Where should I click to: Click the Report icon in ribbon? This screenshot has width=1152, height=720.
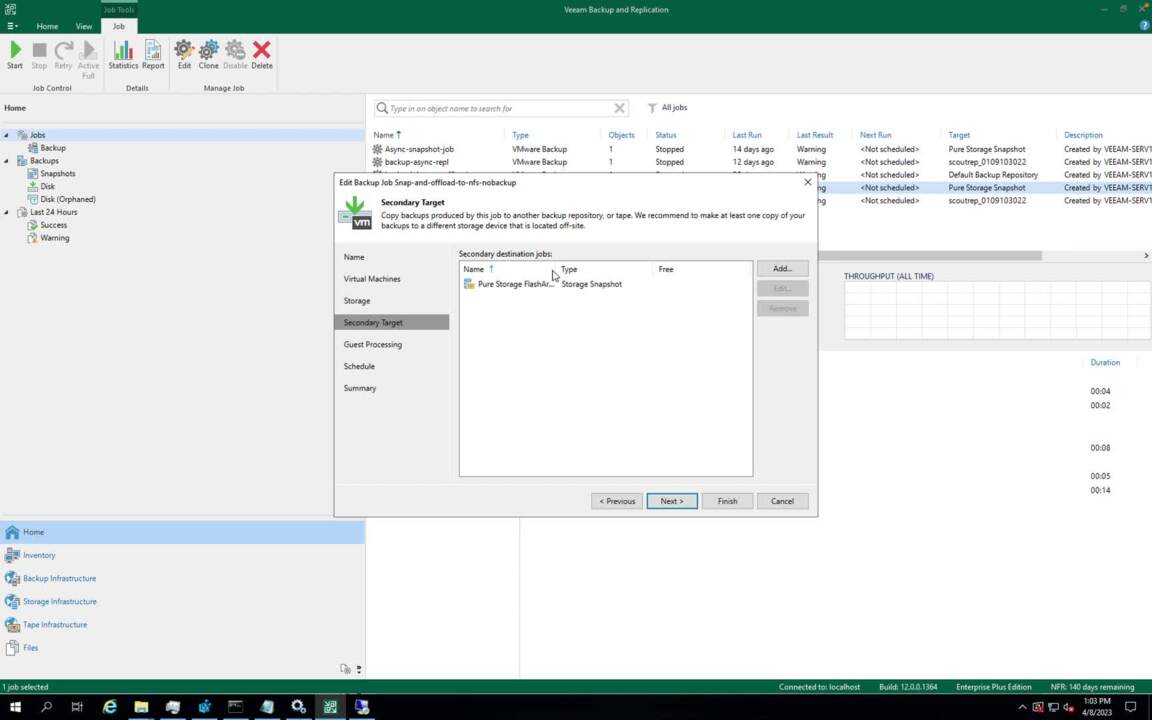pos(153,54)
